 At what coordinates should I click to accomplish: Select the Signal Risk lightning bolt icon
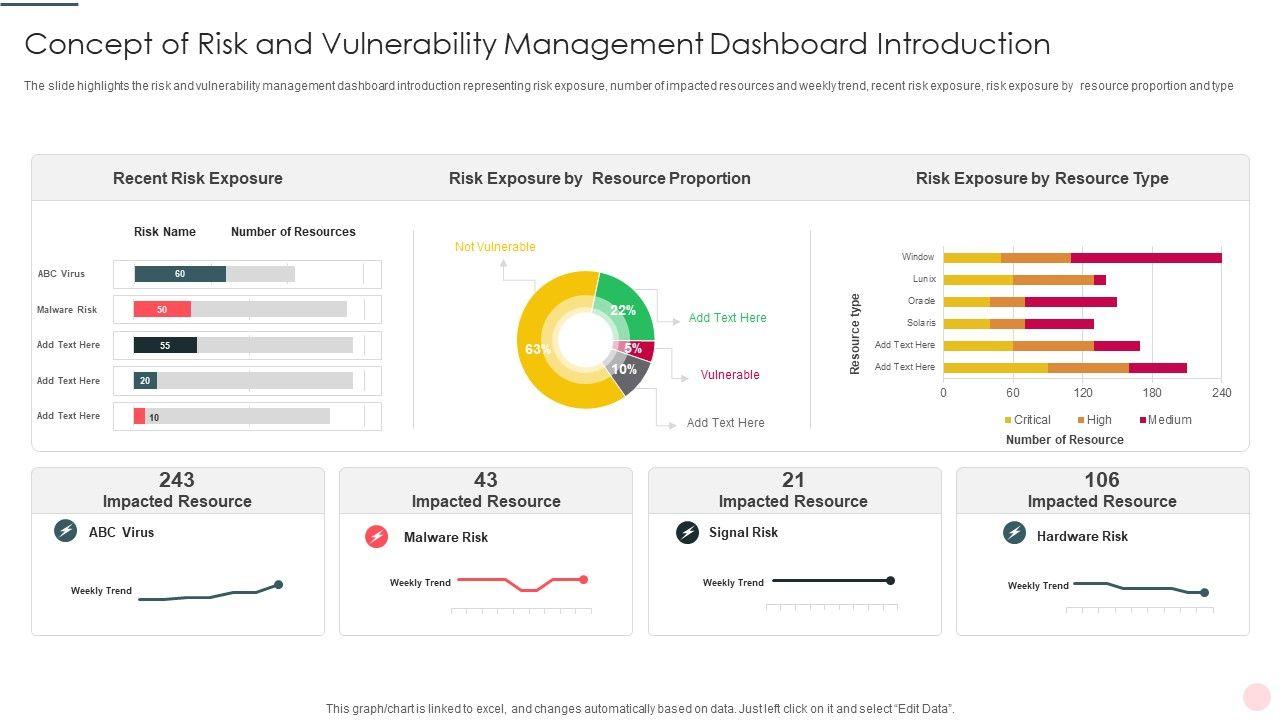pos(687,533)
